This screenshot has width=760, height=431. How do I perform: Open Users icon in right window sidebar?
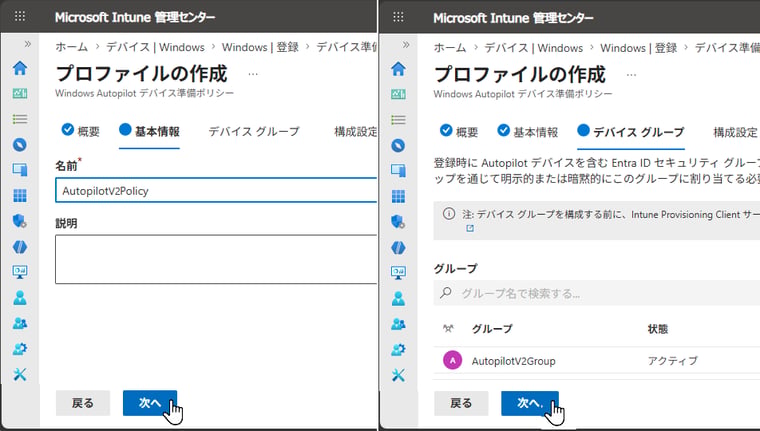398,298
